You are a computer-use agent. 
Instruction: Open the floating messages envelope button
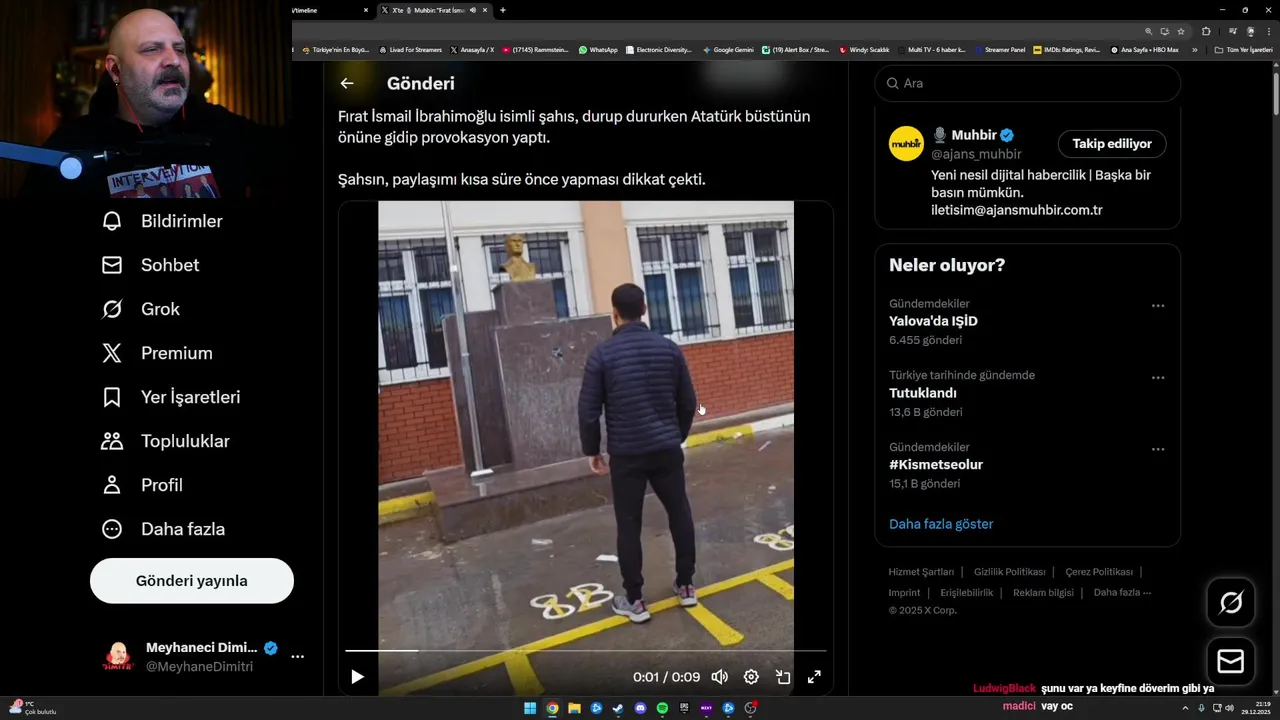click(1231, 662)
